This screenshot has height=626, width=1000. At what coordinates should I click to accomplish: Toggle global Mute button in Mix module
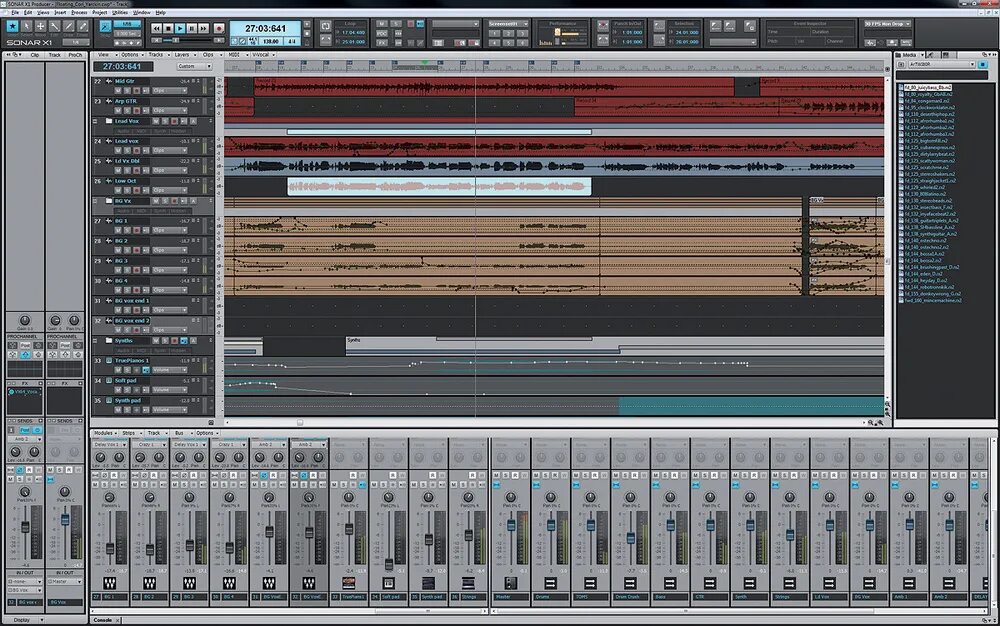pyautogui.click(x=381, y=24)
